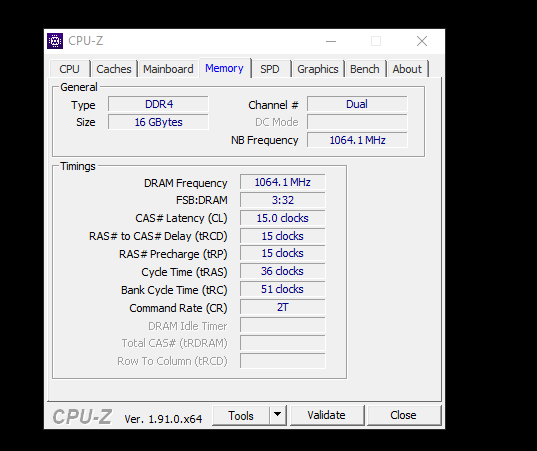Open the Graphics tab
537x451 pixels.
tap(318, 69)
